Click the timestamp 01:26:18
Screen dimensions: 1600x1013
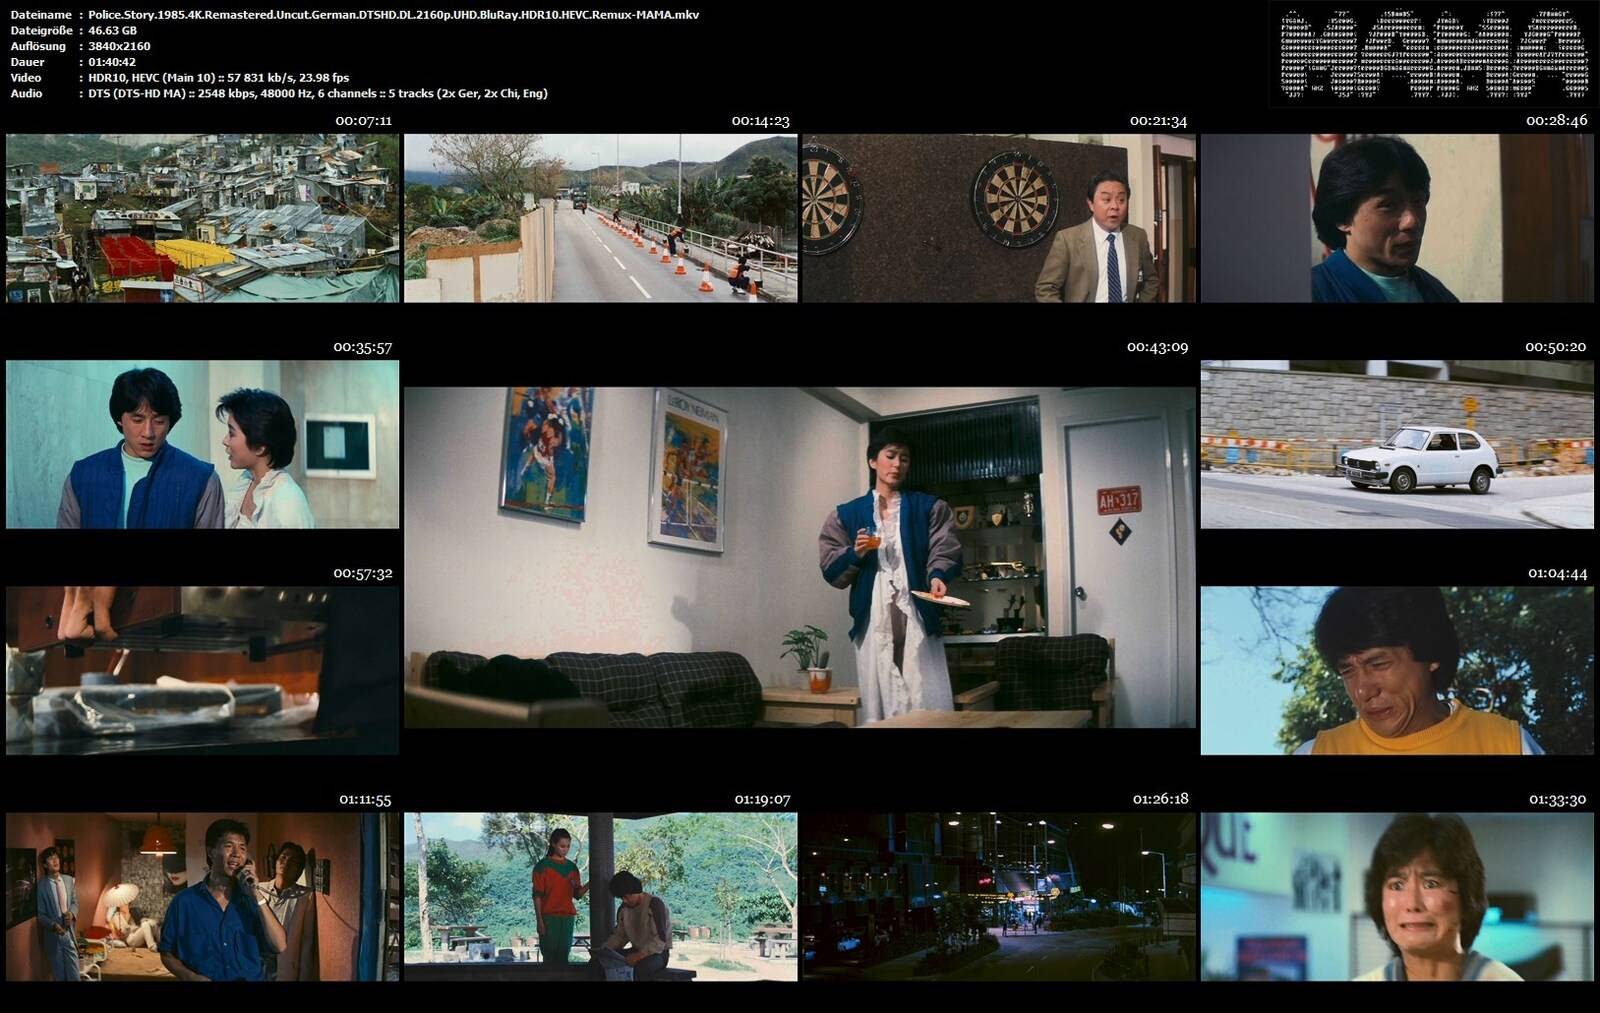click(1161, 799)
